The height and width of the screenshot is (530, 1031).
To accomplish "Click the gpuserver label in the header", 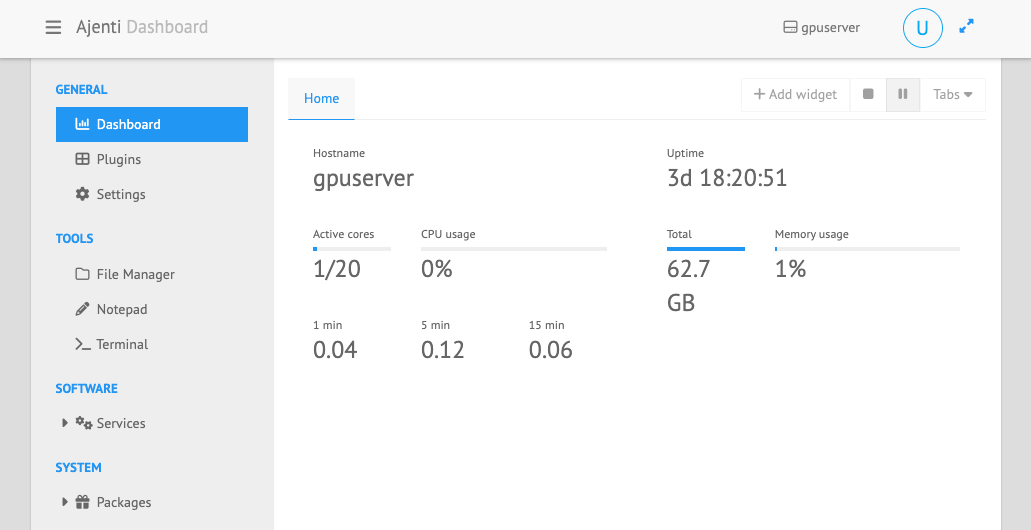I will click(x=830, y=28).
